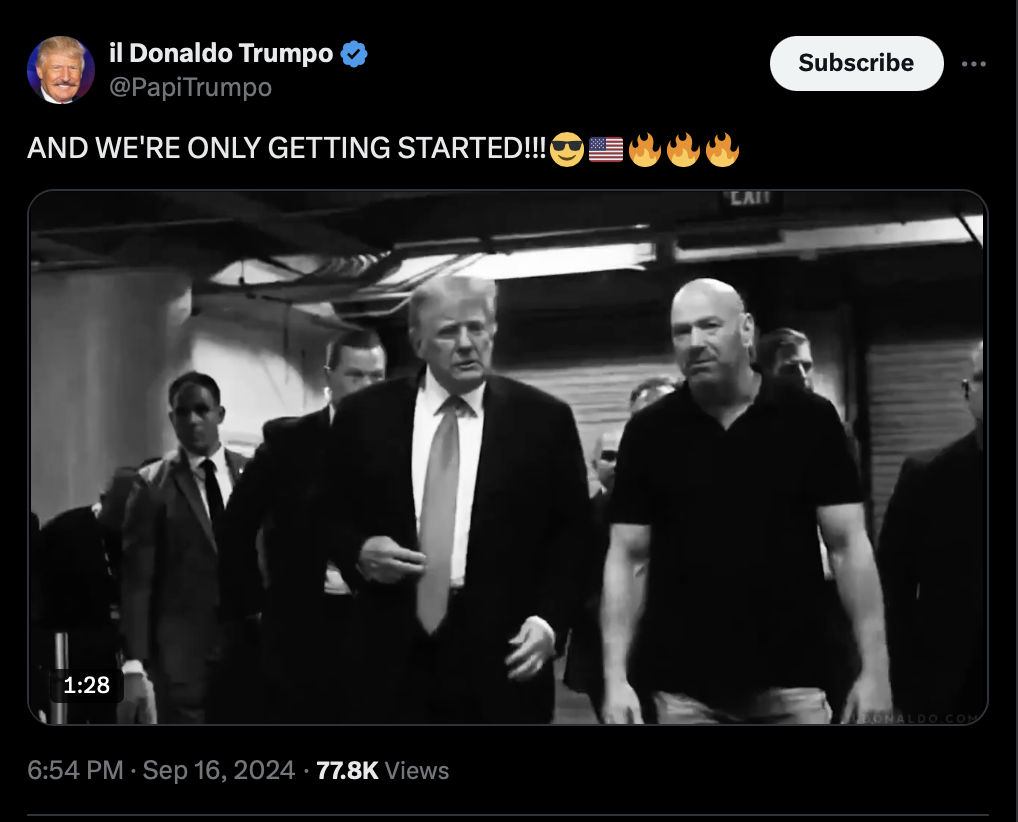
Task: Select the sunglasses face emoji
Action: (566, 149)
